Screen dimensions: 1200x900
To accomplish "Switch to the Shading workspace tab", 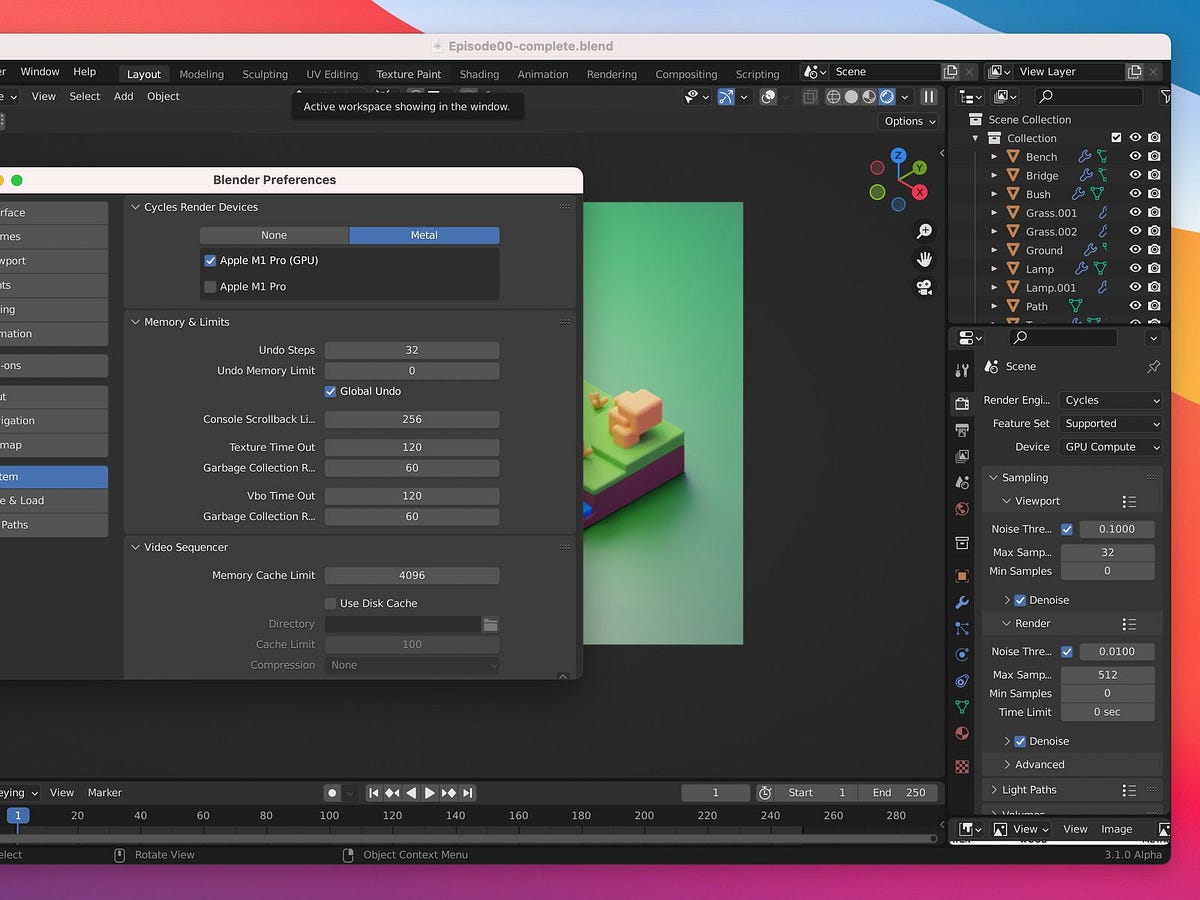I will click(x=479, y=73).
